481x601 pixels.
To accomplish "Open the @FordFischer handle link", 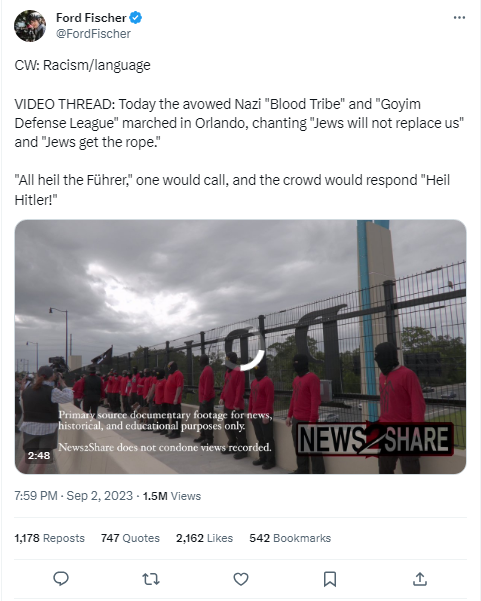I will pyautogui.click(x=93, y=34).
